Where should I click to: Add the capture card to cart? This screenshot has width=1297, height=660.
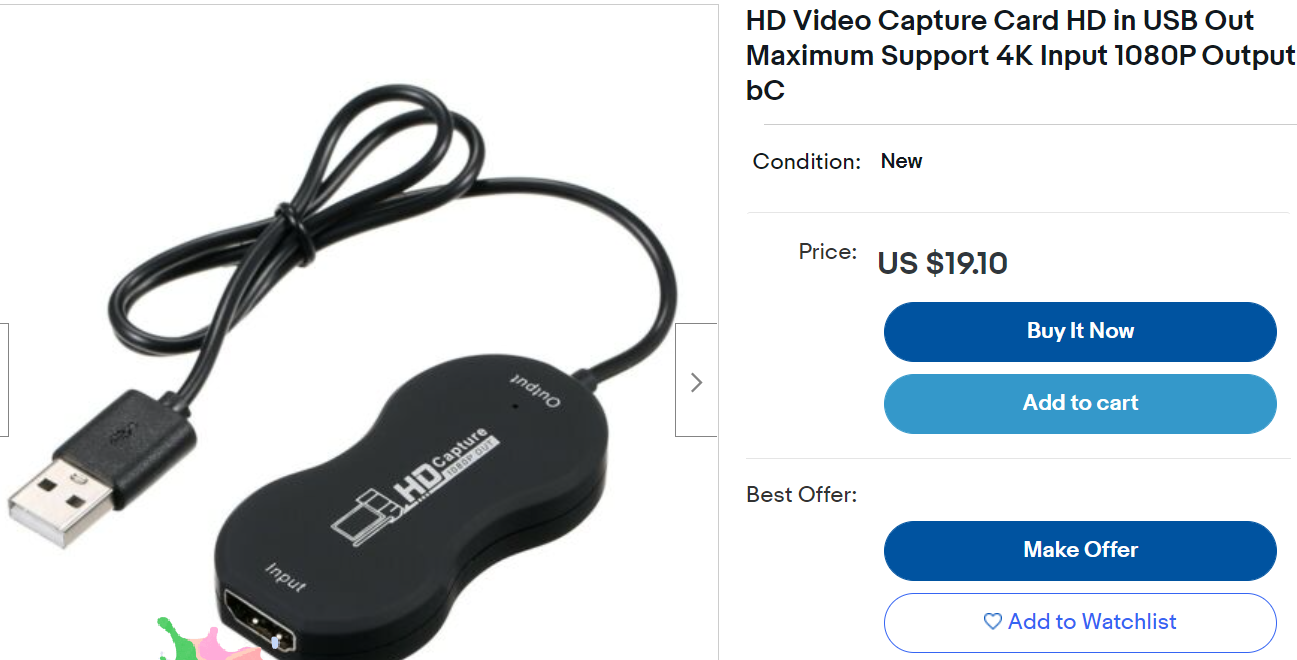1080,403
